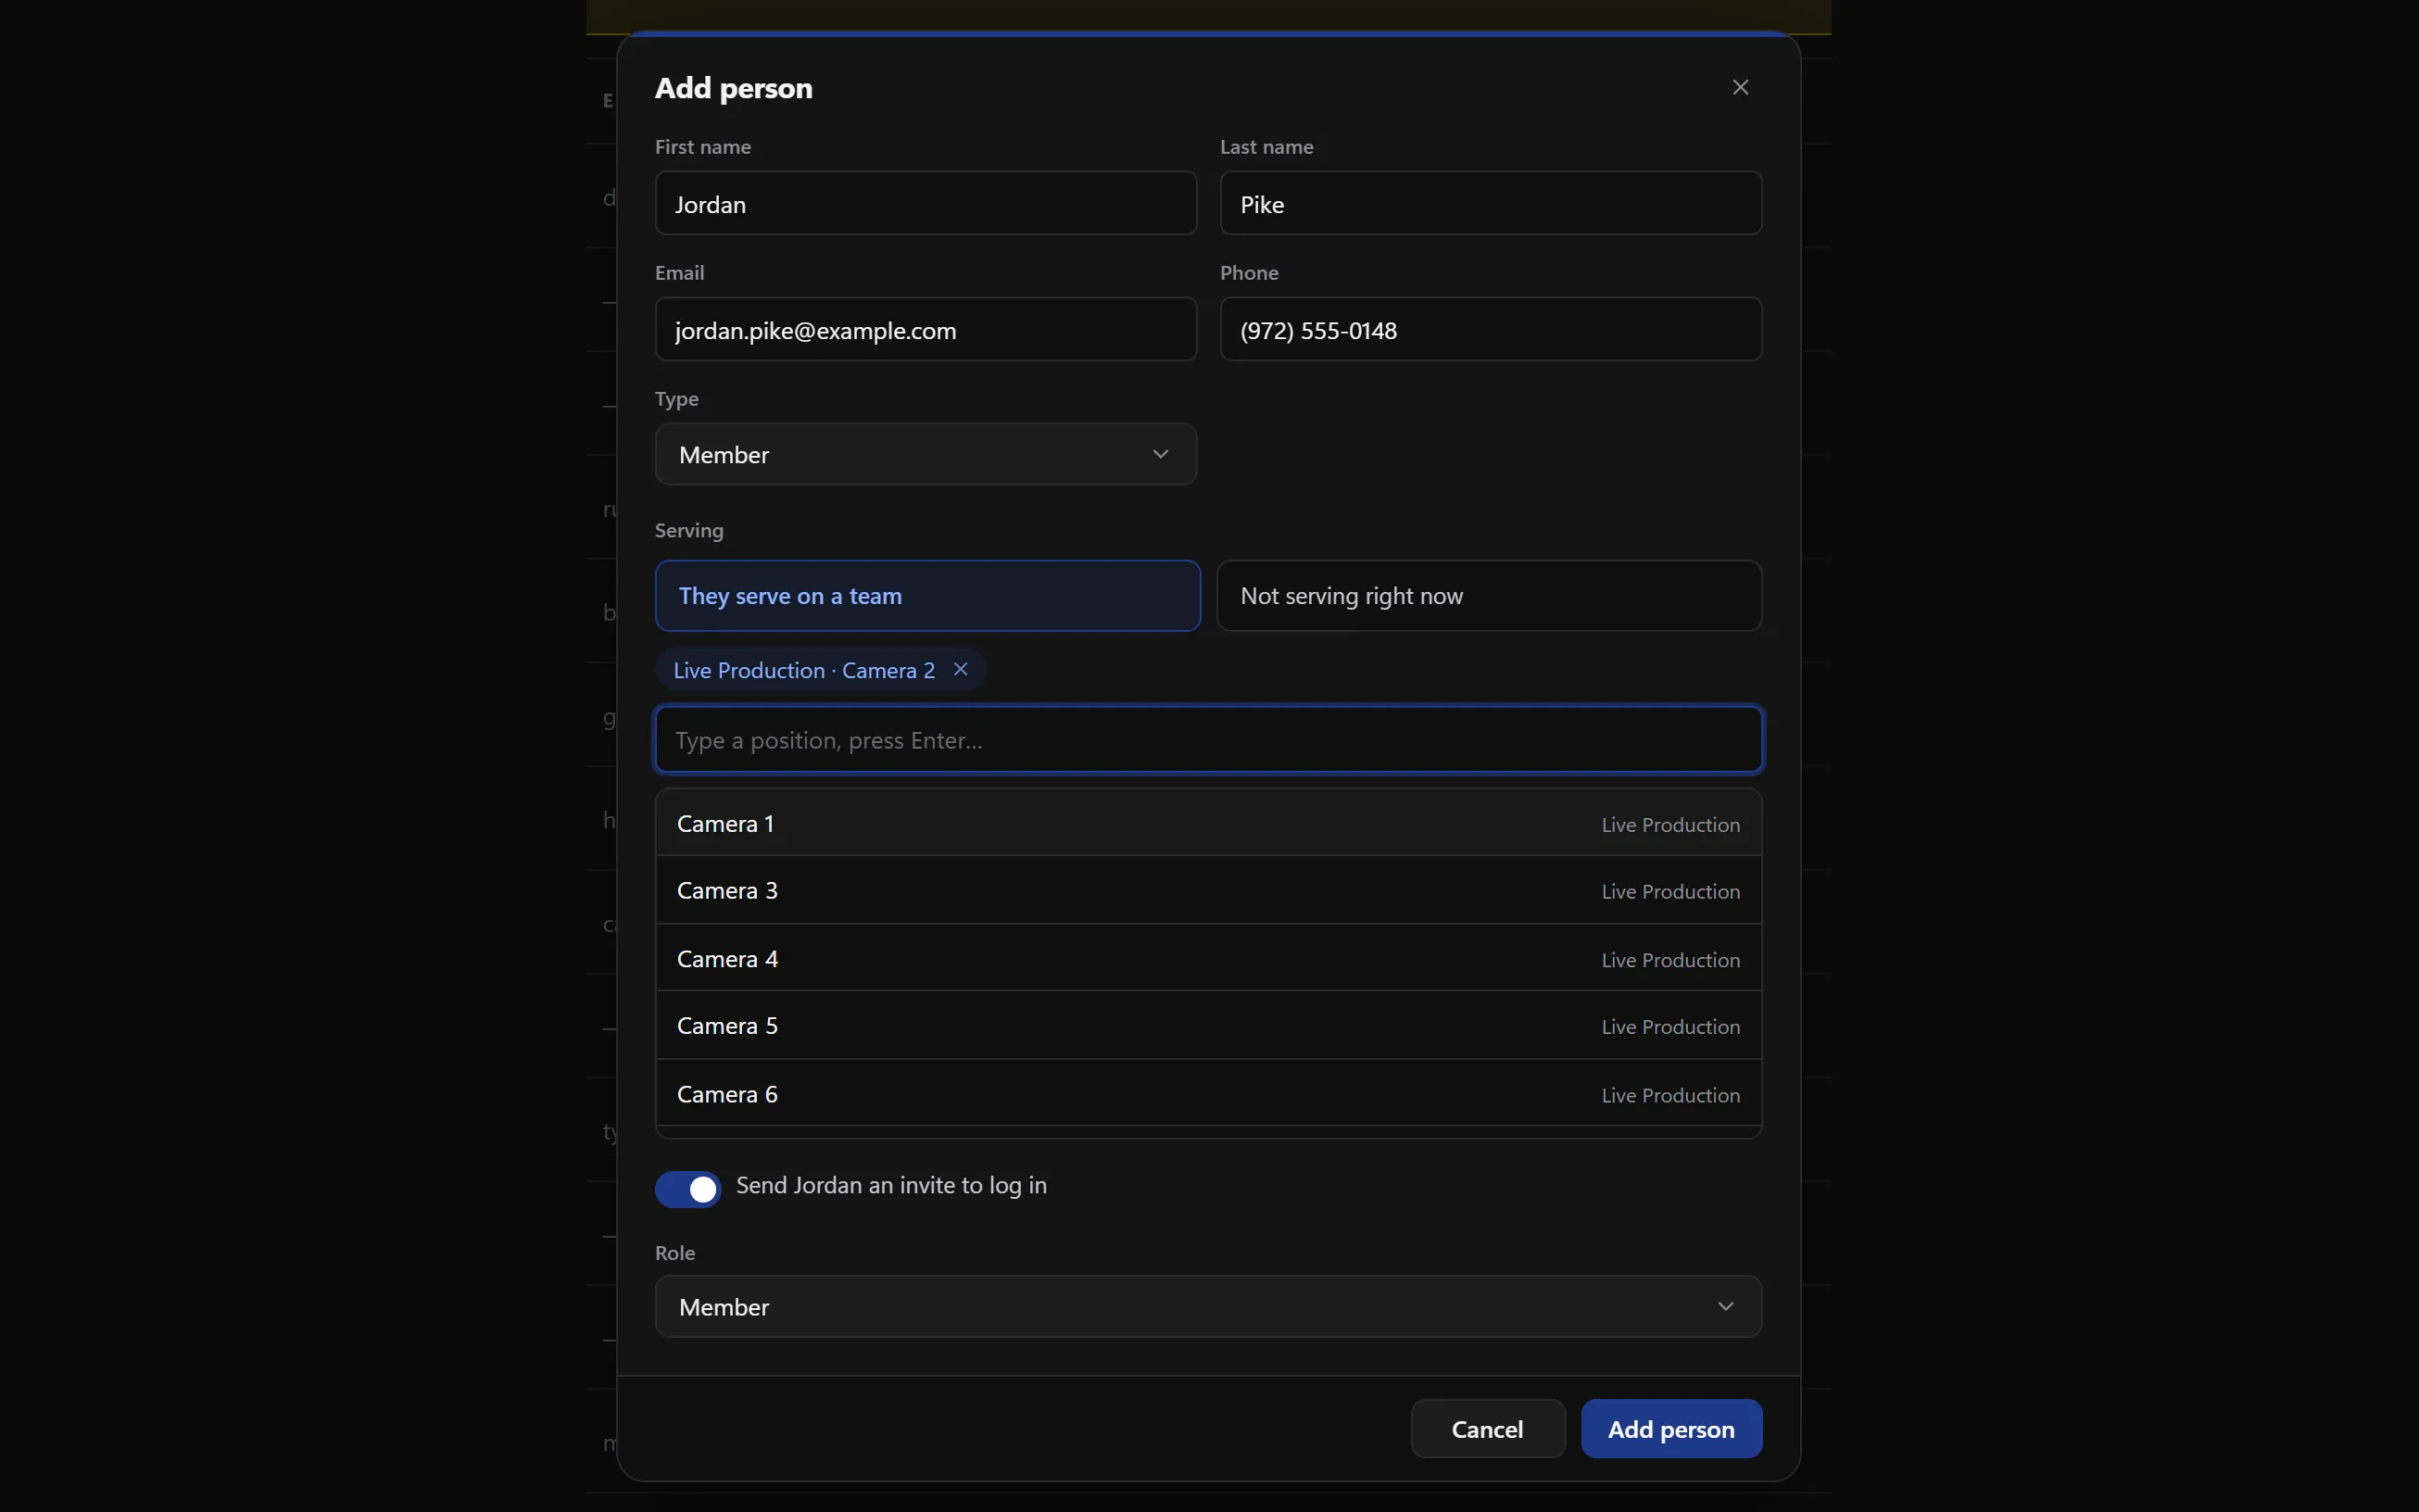Click the Send Jordan an invite label
This screenshot has width=2419, height=1512.
click(x=891, y=1185)
